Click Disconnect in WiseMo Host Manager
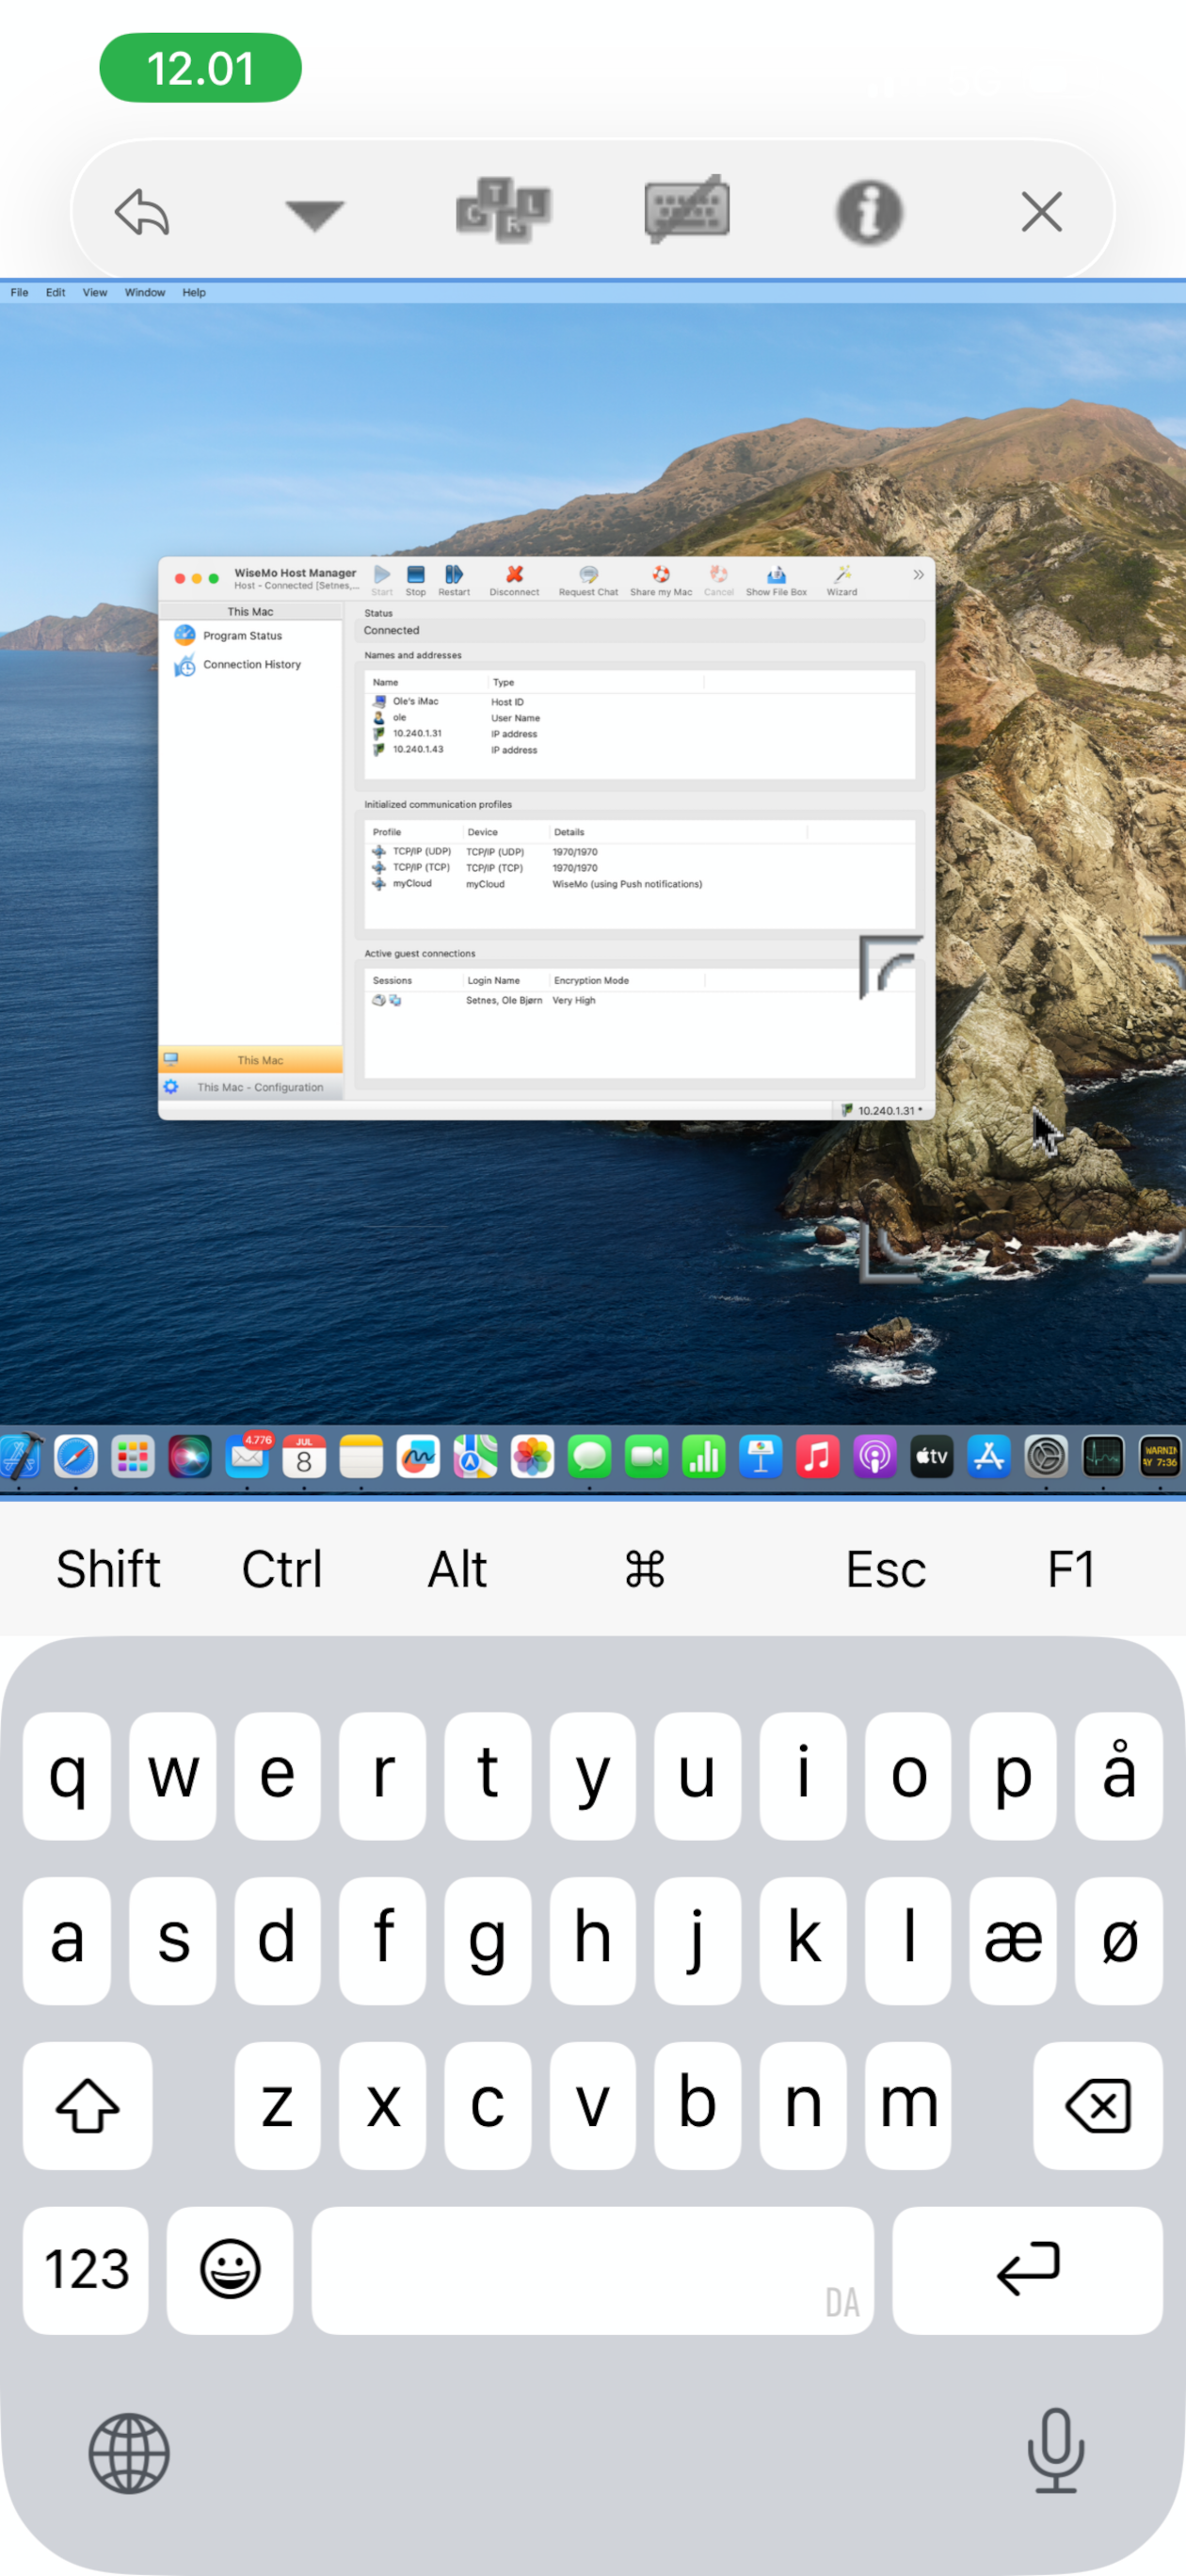Screen dimensions: 1186x2576 514,580
